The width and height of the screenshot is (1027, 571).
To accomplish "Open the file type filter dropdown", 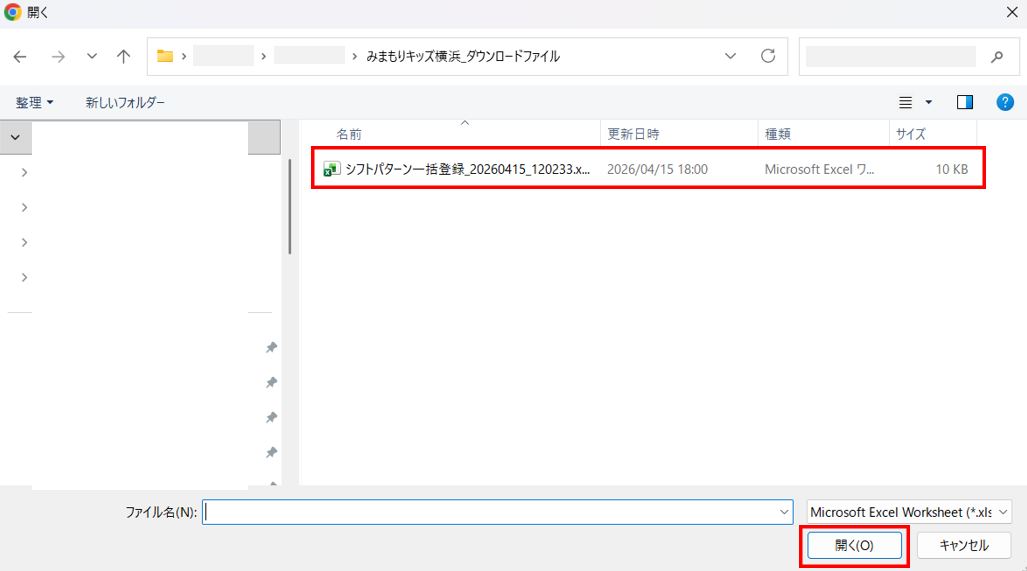I will pos(909,512).
